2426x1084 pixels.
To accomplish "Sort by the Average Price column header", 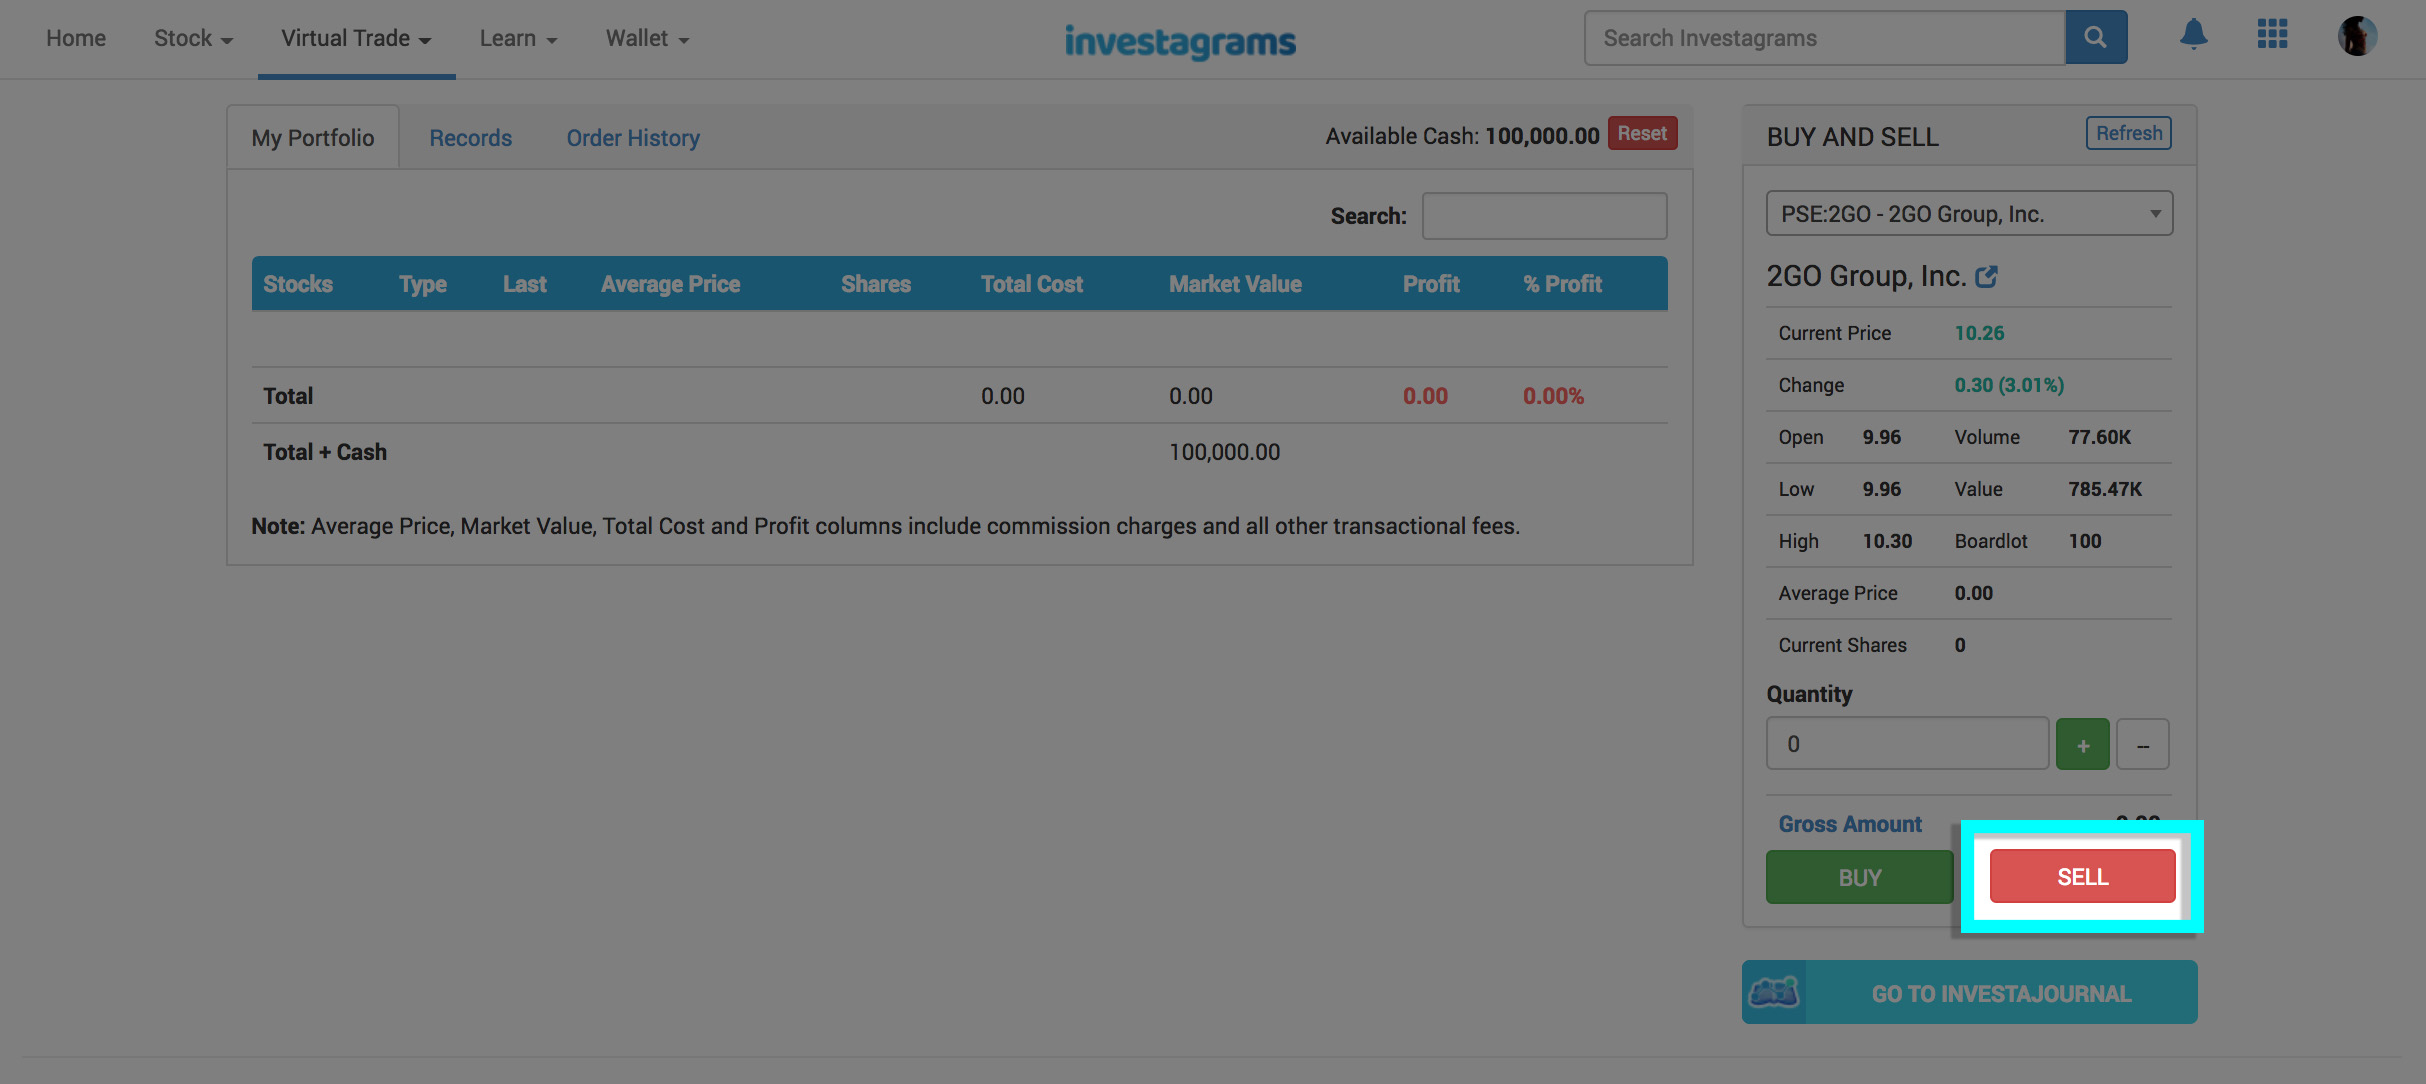I will [671, 284].
